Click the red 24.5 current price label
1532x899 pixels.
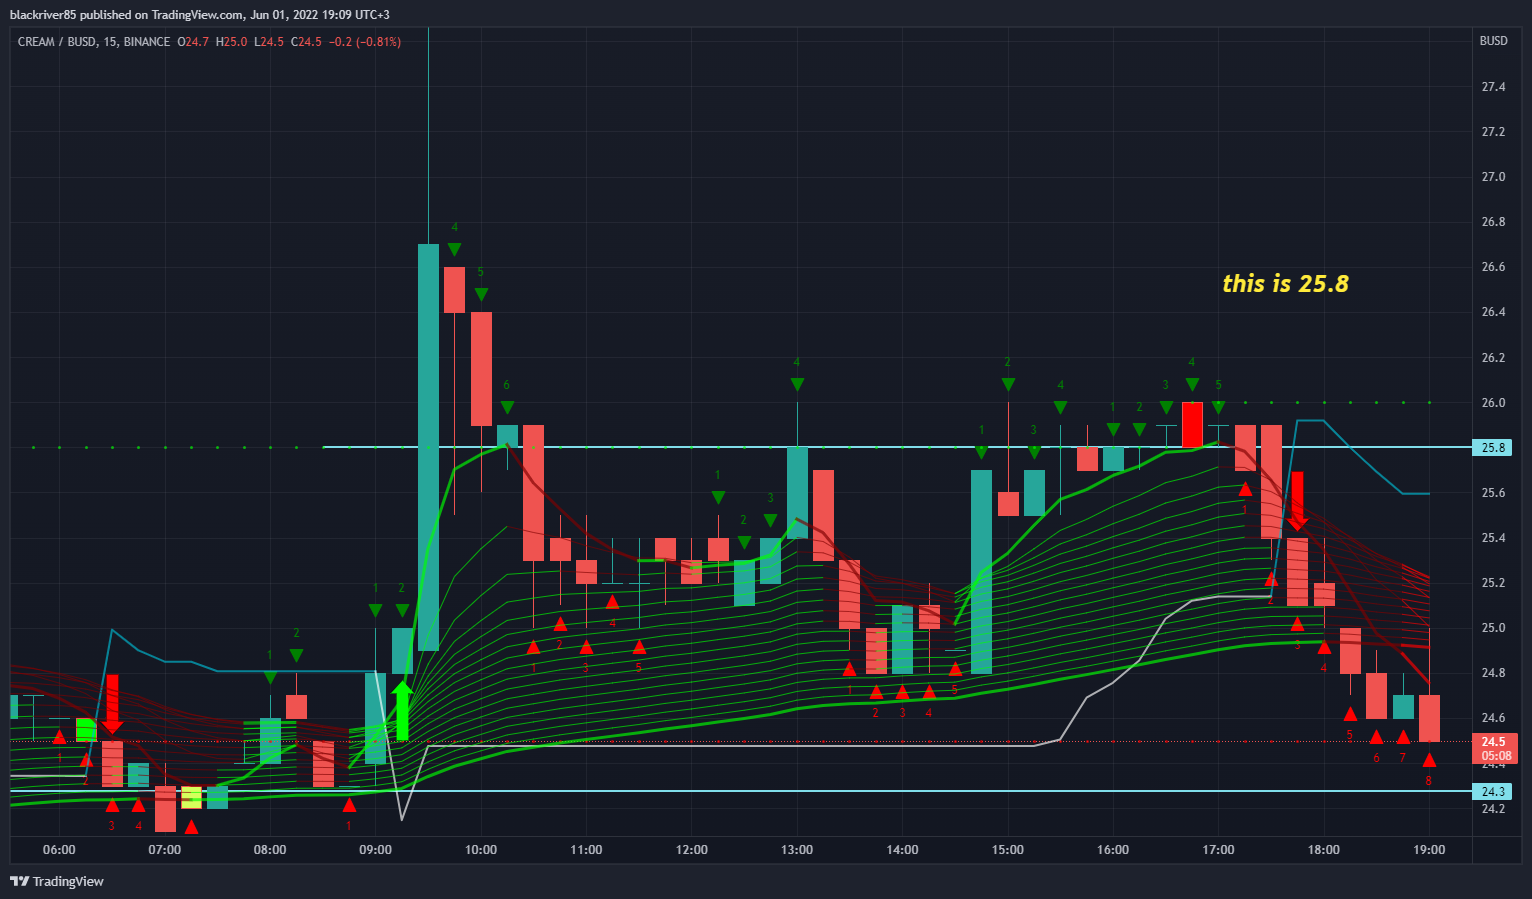[1495, 748]
